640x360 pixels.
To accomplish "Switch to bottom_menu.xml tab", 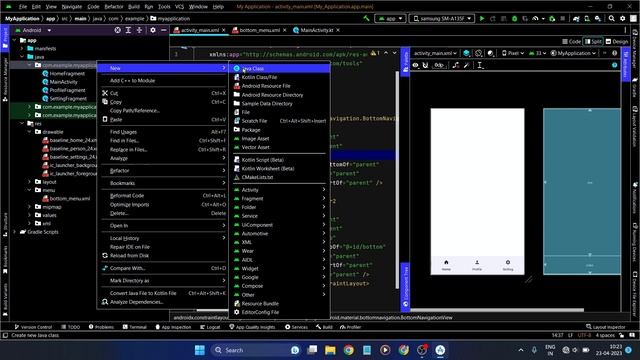I will 259,30.
